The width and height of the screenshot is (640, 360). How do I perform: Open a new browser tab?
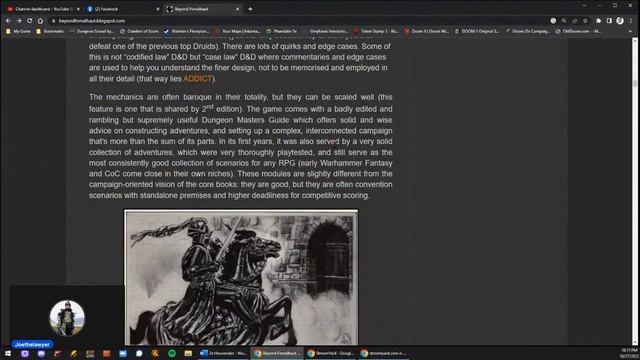tap(250, 9)
